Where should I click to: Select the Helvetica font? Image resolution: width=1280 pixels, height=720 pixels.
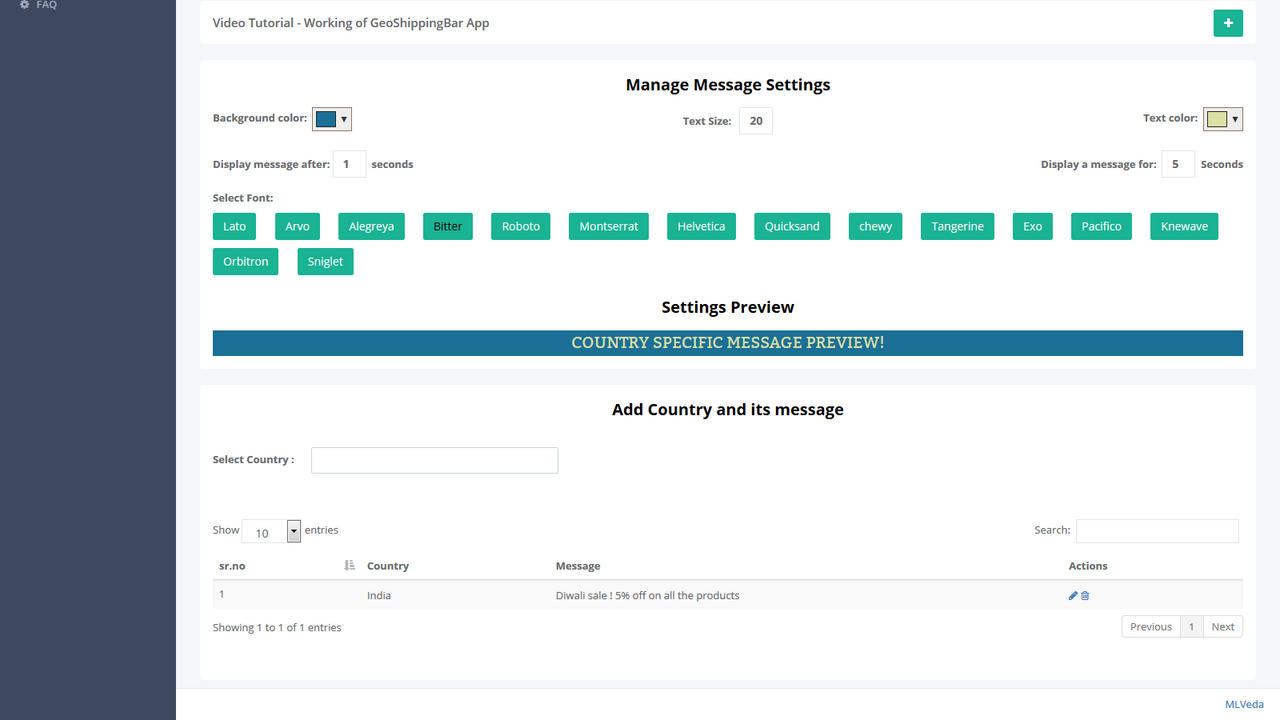(x=701, y=226)
